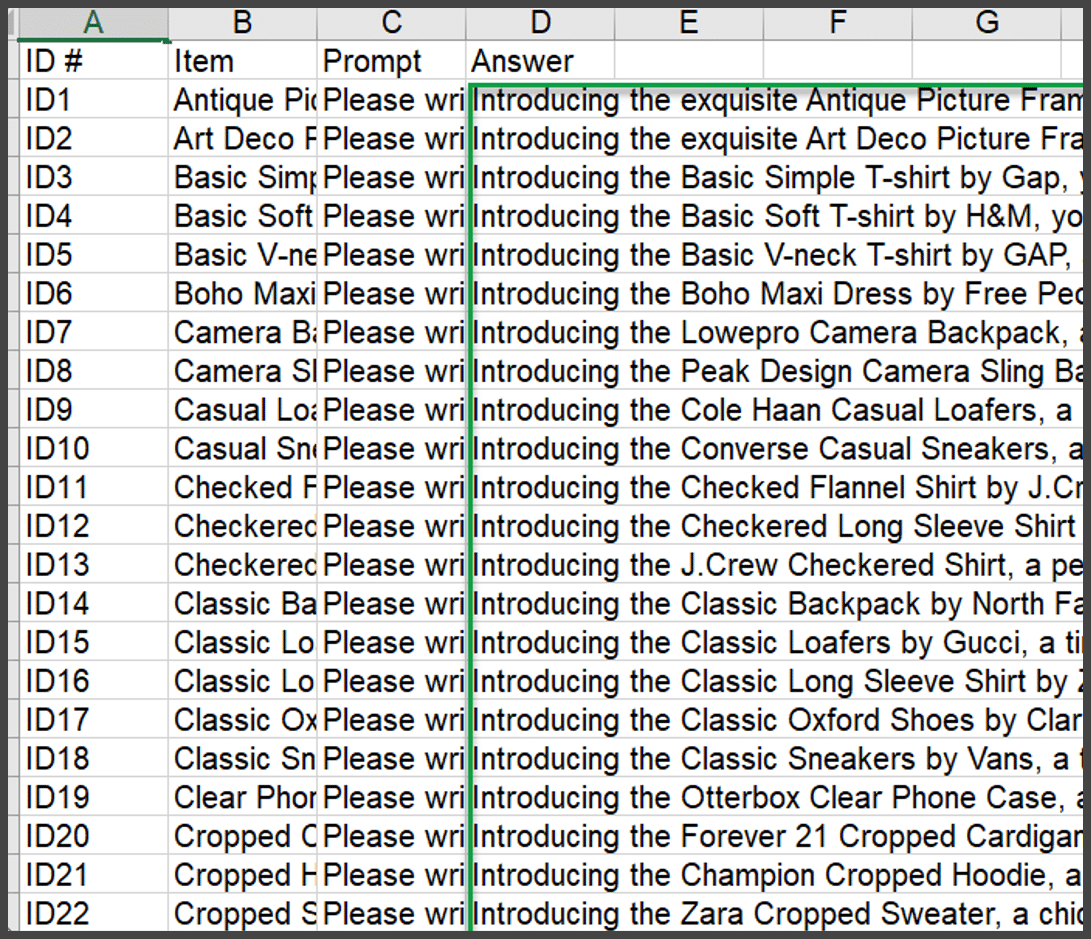This screenshot has height=939, width=1091.
Task: Click column G header
Action: point(986,23)
